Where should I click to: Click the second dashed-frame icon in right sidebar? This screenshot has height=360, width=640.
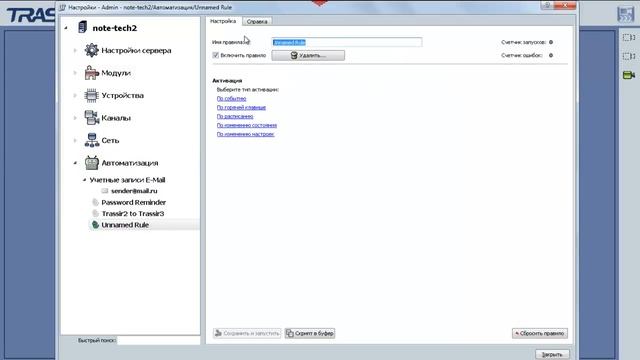click(x=629, y=56)
